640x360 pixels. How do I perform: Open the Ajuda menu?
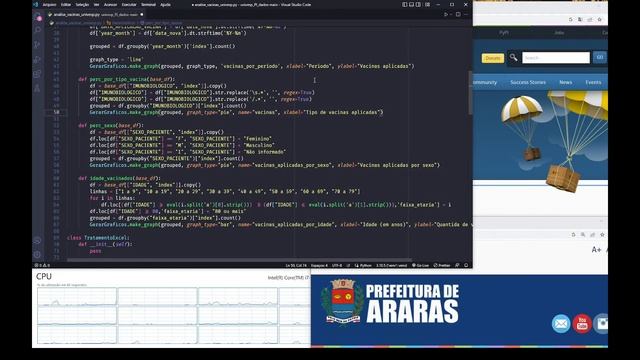(165, 4)
